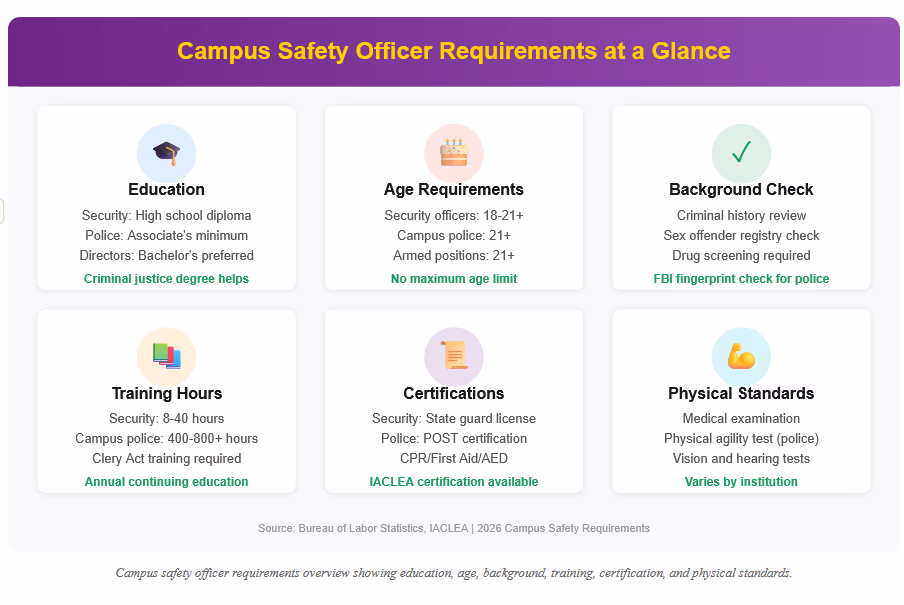The width and height of the screenshot is (904, 605).
Task: Click the 'Annual continuing education' green note
Action: tap(166, 482)
